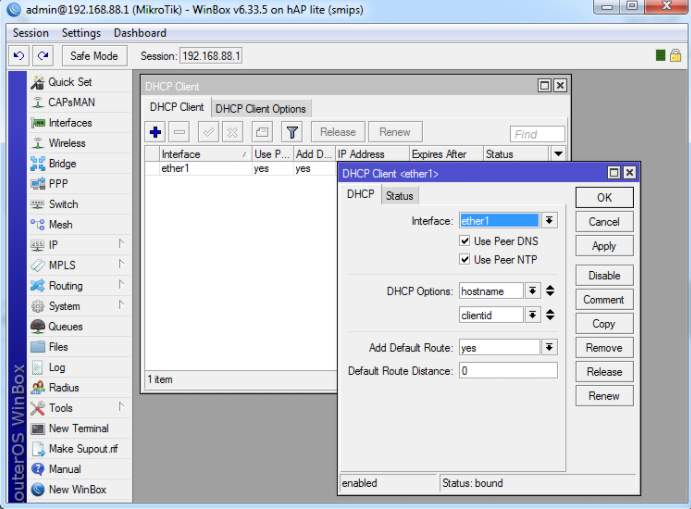Add new DHCP client with plus icon
Image resolution: width=691 pixels, height=509 pixels.
tap(155, 132)
